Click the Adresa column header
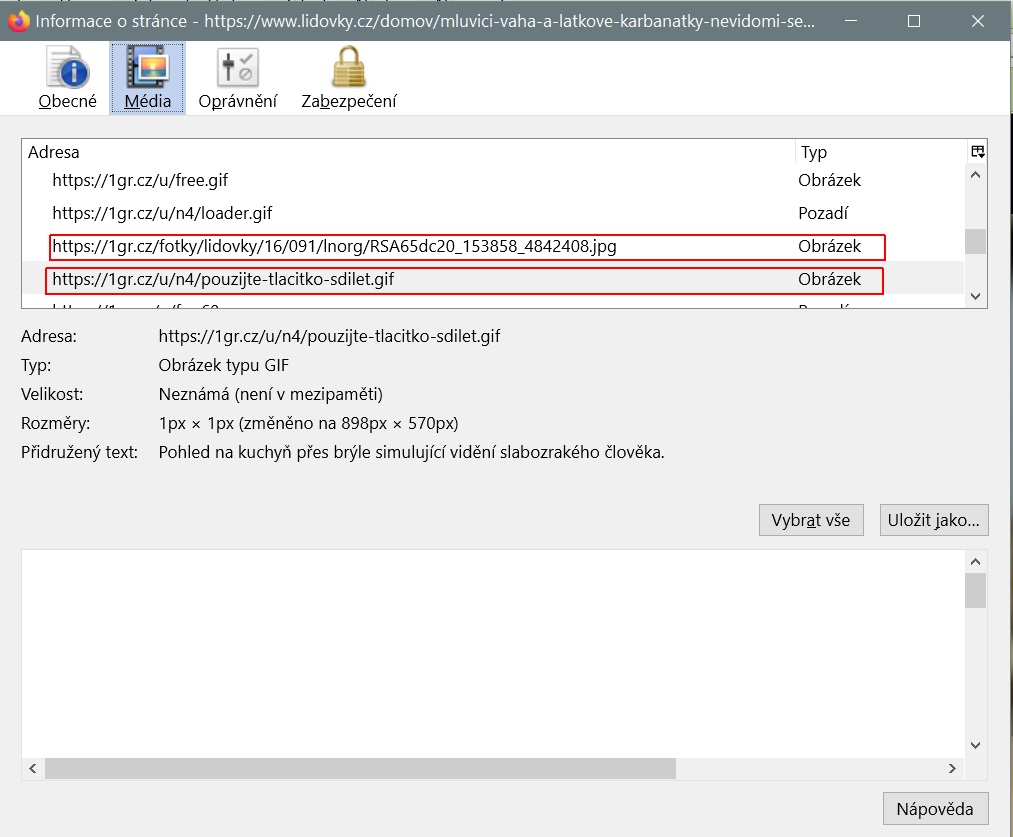The image size is (1013, 837). coord(408,152)
